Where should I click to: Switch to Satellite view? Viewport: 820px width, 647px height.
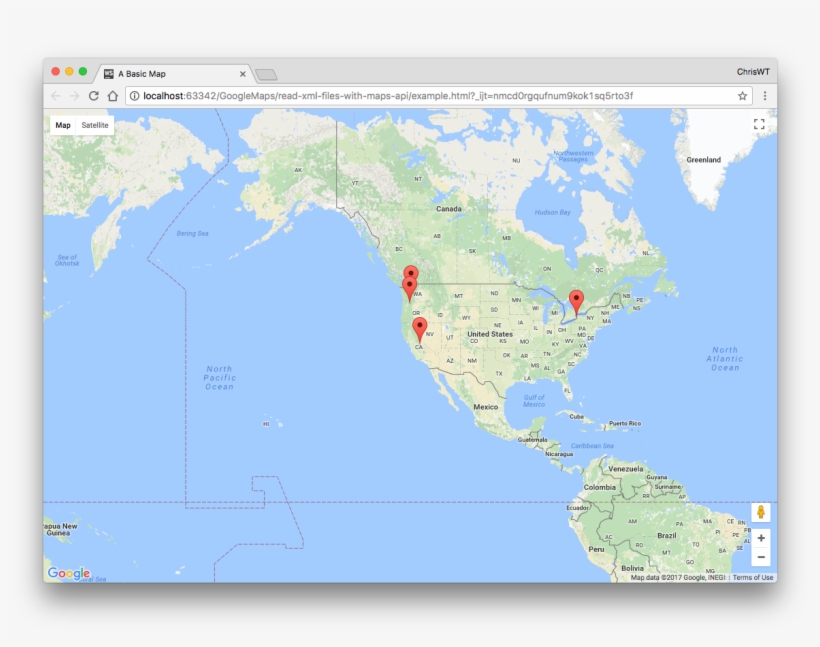(x=96, y=124)
